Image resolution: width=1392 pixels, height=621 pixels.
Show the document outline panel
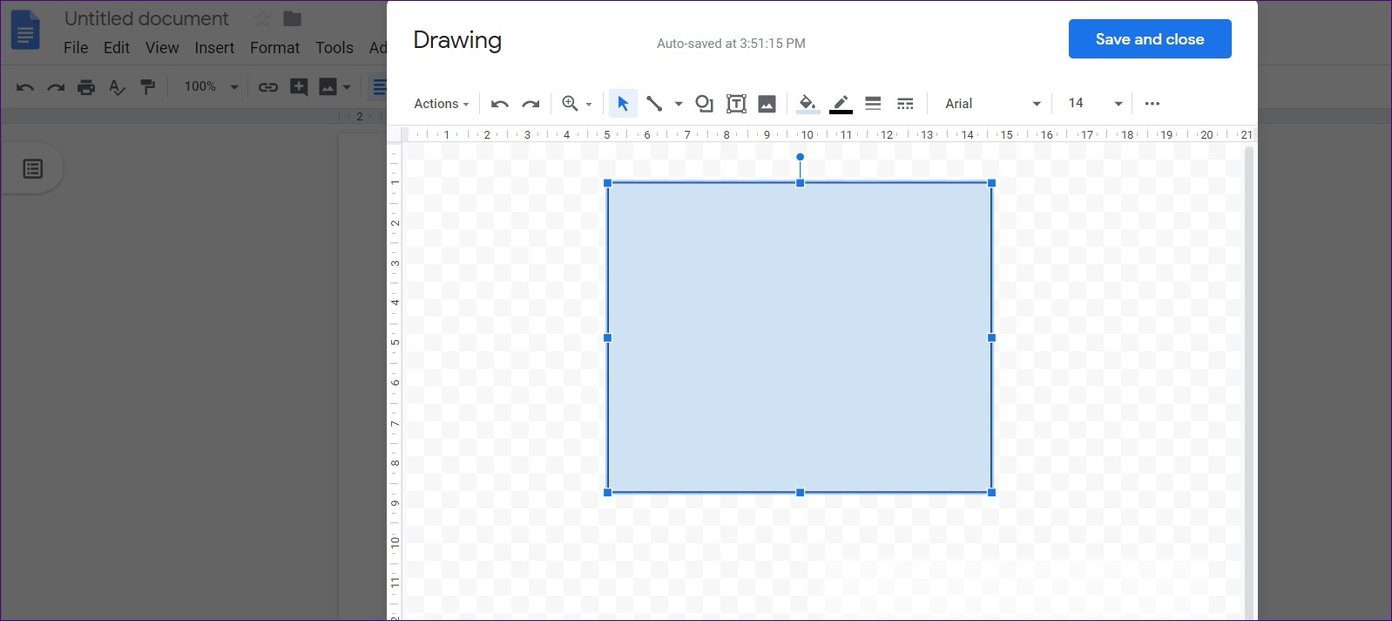pos(33,169)
